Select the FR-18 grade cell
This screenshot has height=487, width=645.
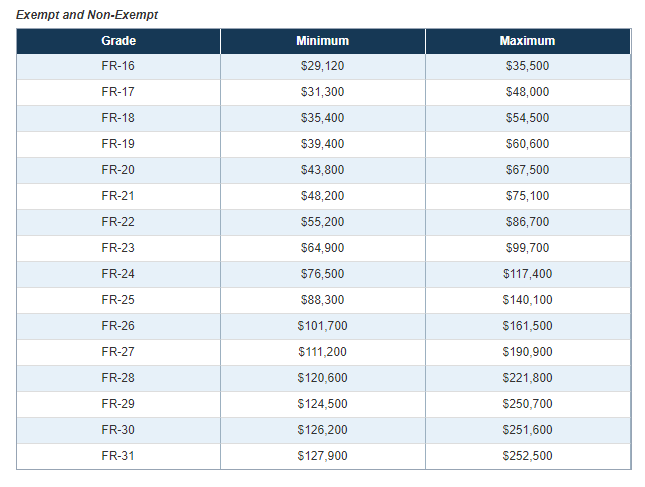click(118, 118)
